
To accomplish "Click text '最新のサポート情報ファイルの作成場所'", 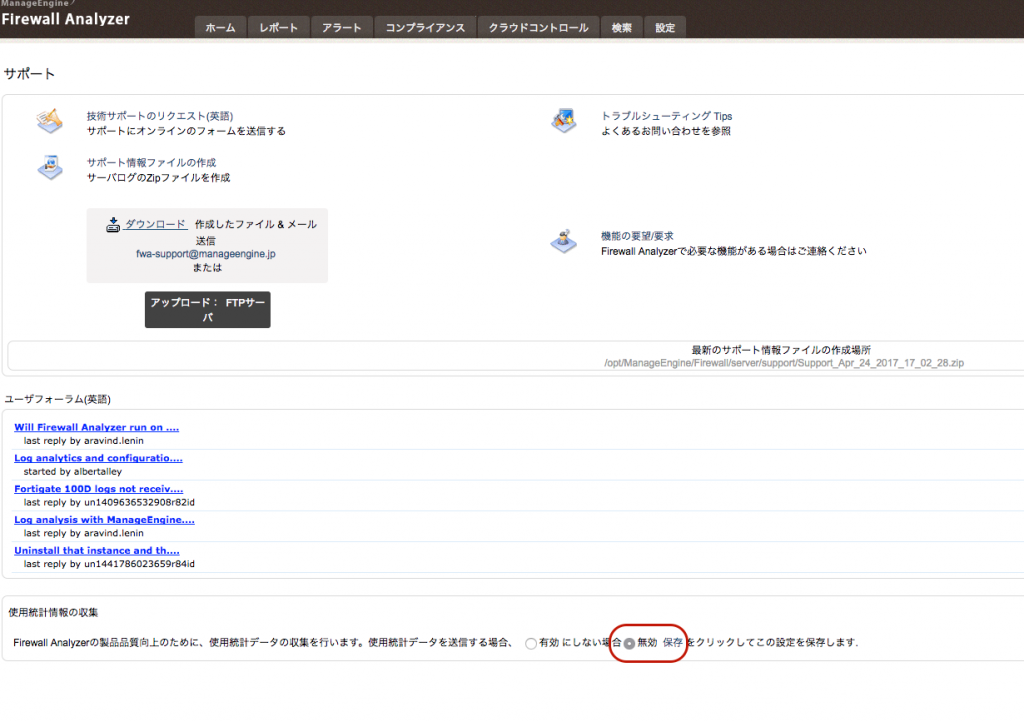I will tap(781, 350).
